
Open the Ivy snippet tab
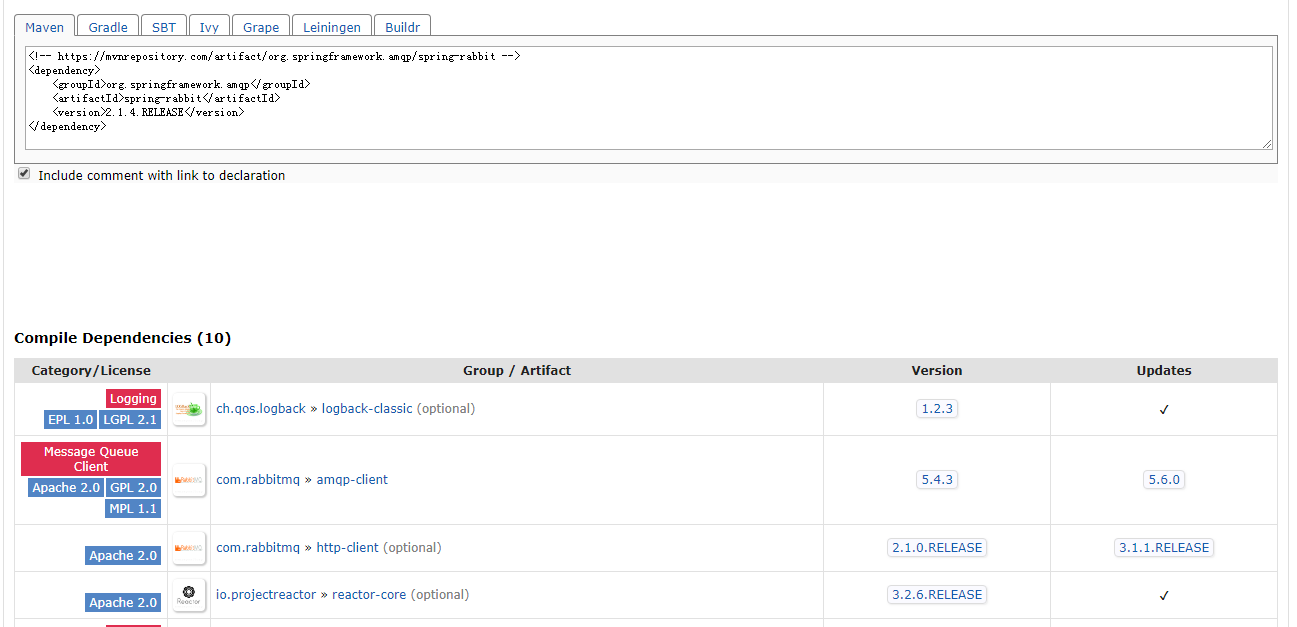click(x=209, y=26)
